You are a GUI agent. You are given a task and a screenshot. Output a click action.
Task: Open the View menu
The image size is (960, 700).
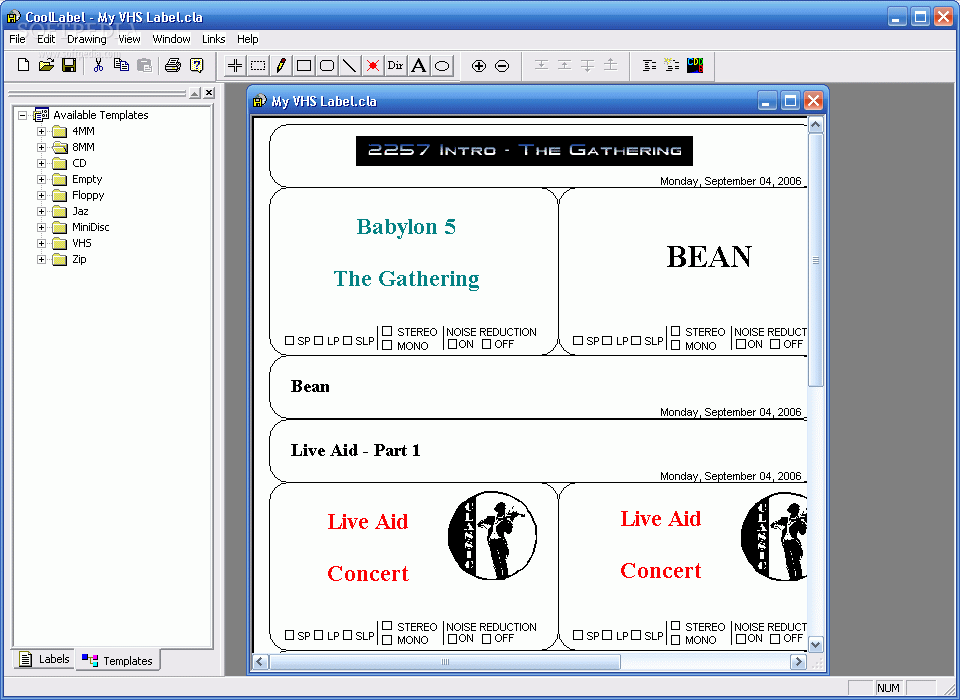pos(129,39)
